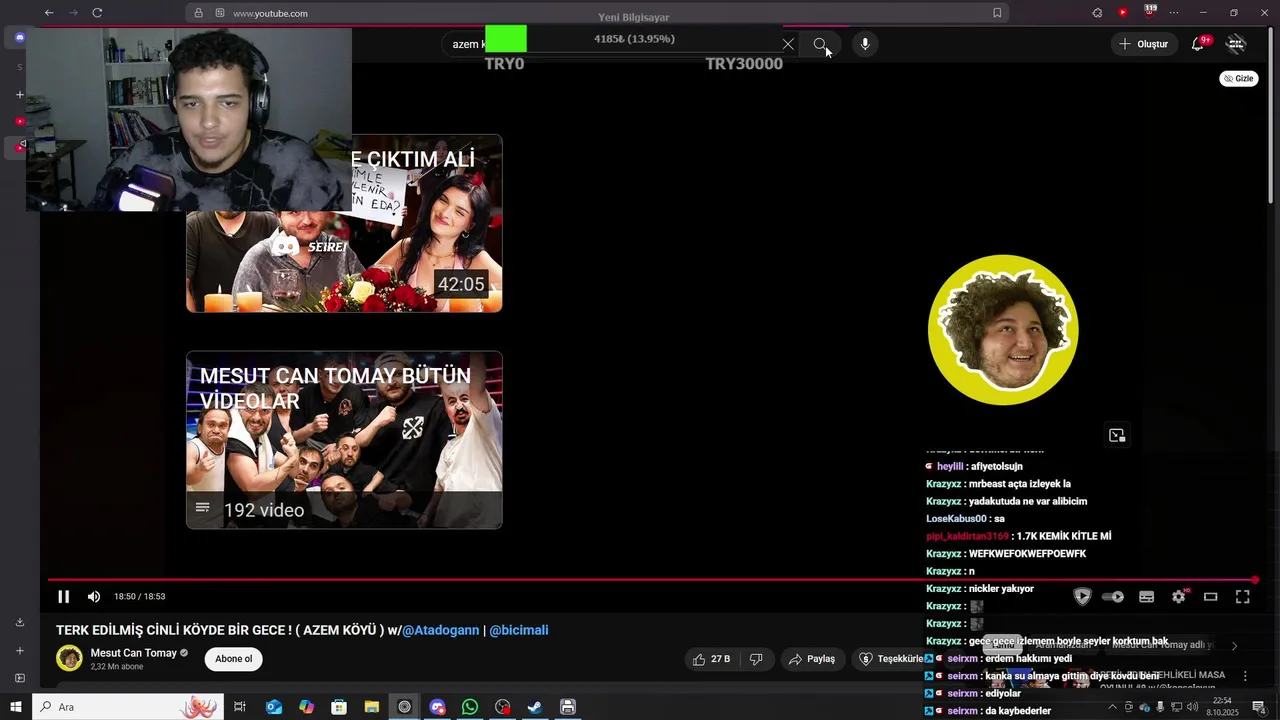This screenshot has height=720, width=1280.
Task: Click the new tab plus in sidebar
Action: pyautogui.click(x=19, y=95)
